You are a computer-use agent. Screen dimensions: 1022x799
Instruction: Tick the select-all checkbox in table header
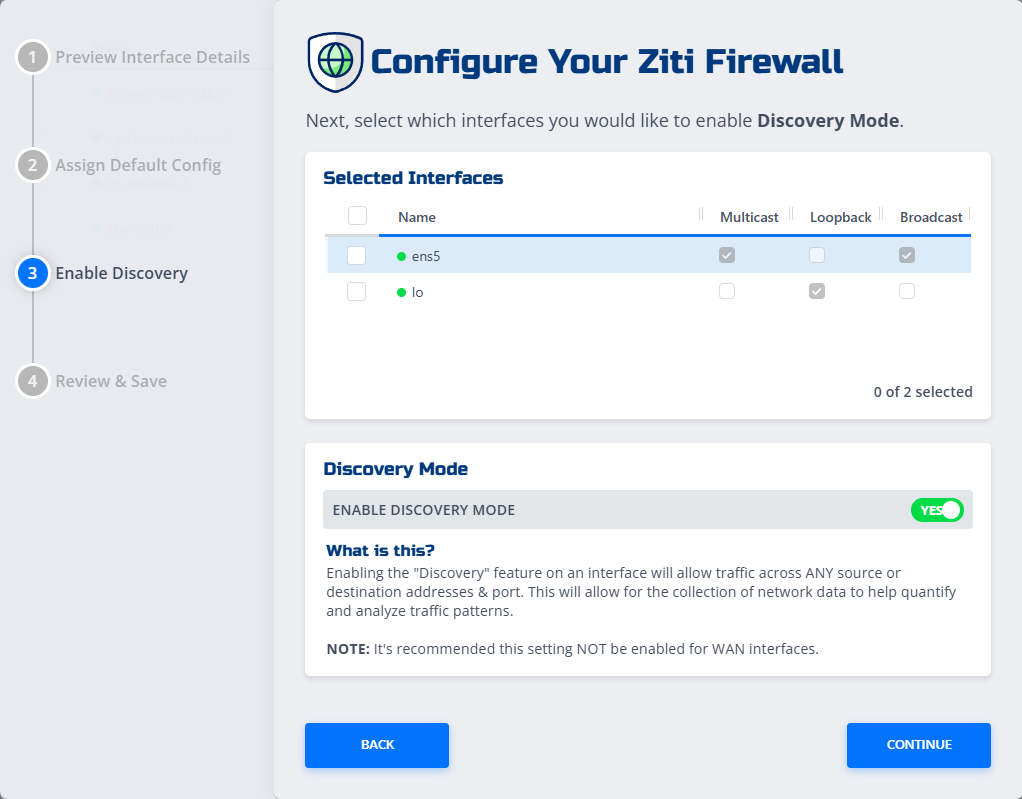point(357,216)
